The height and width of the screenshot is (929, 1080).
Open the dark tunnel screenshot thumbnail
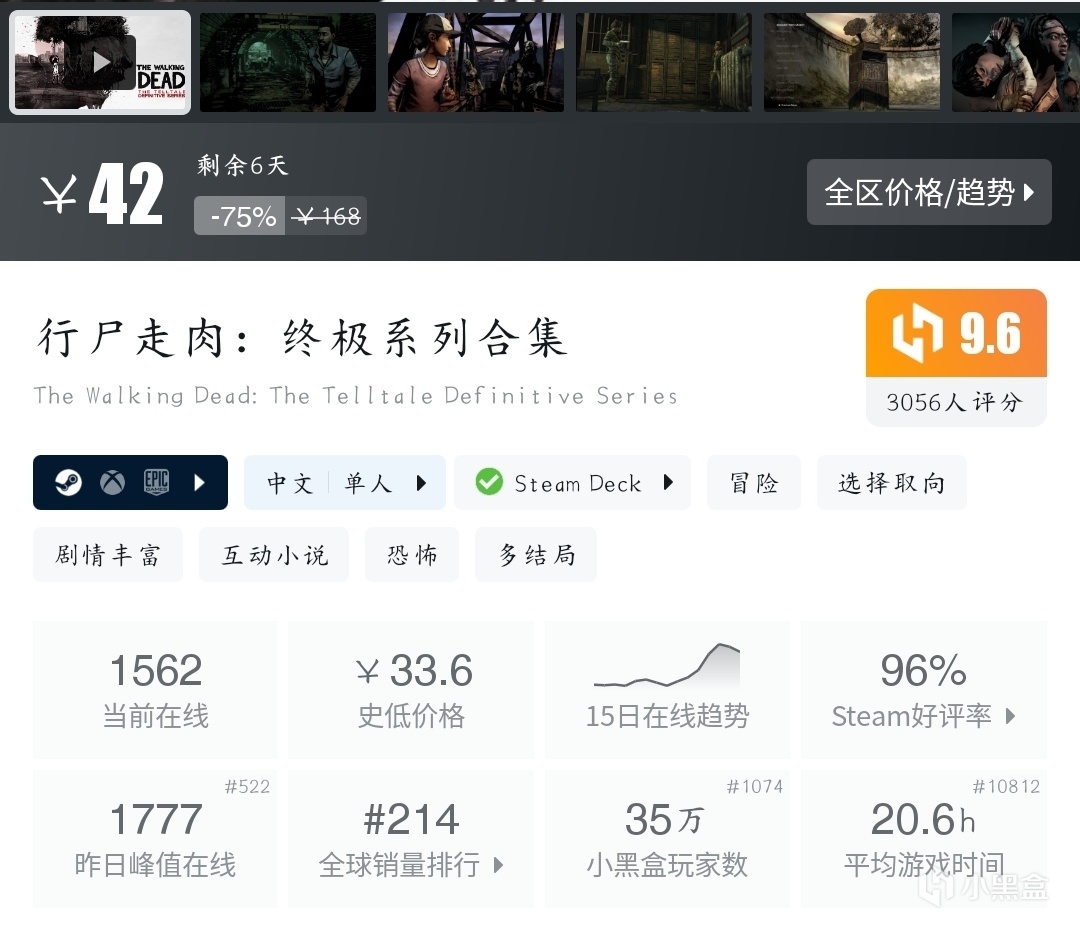pos(288,62)
